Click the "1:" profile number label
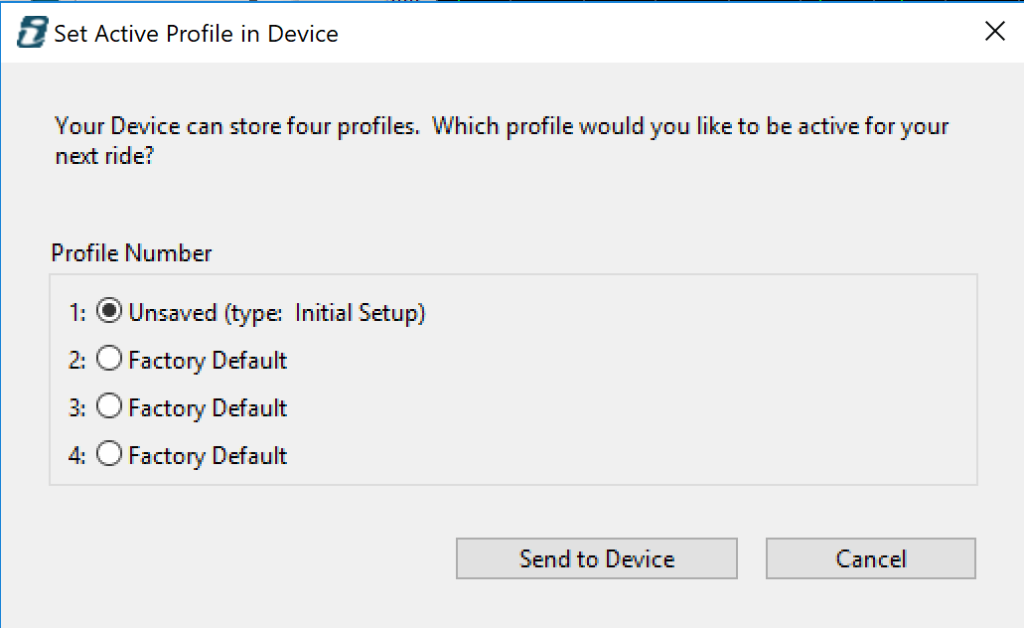The image size is (1024, 628). pyautogui.click(x=78, y=313)
